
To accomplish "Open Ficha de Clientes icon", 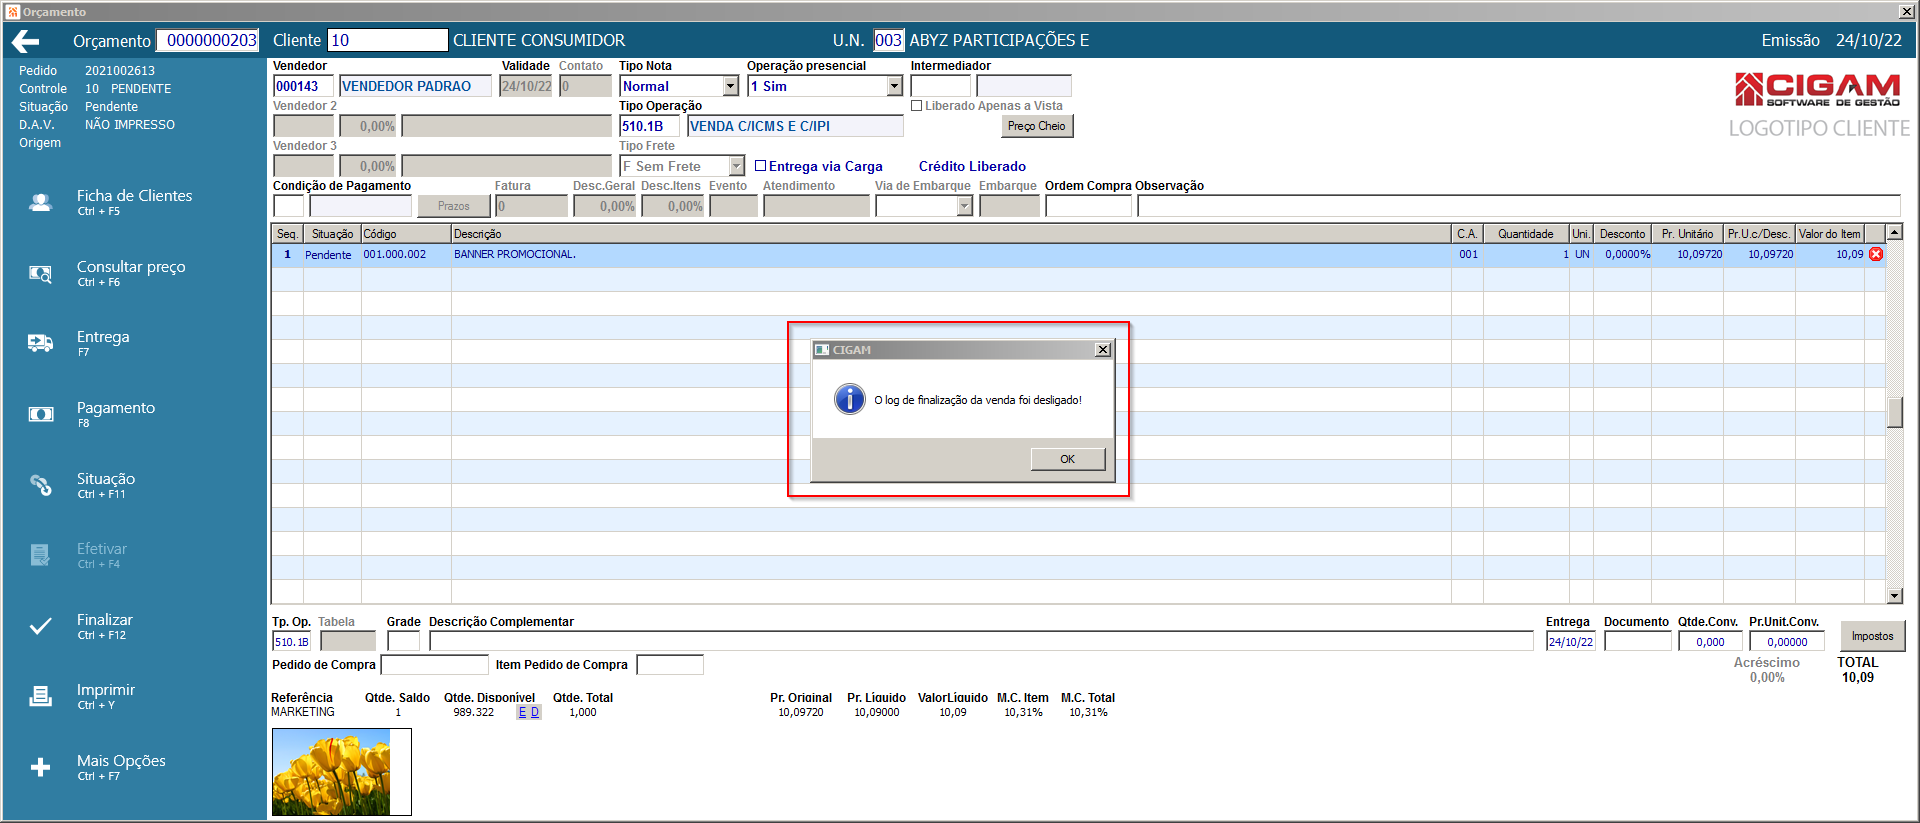I will pyautogui.click(x=40, y=203).
